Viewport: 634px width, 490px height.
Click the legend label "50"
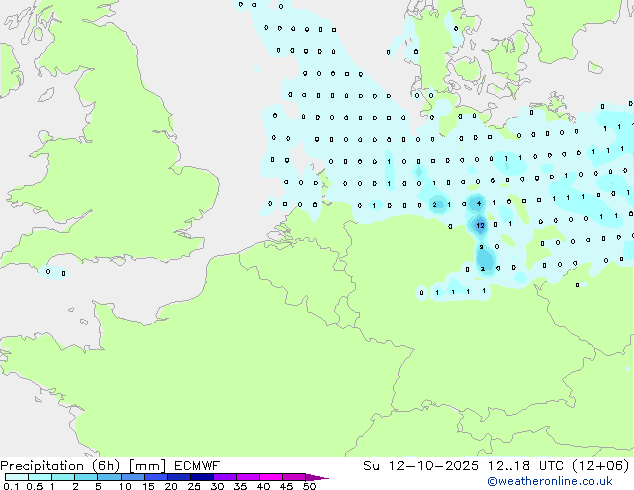(309, 486)
